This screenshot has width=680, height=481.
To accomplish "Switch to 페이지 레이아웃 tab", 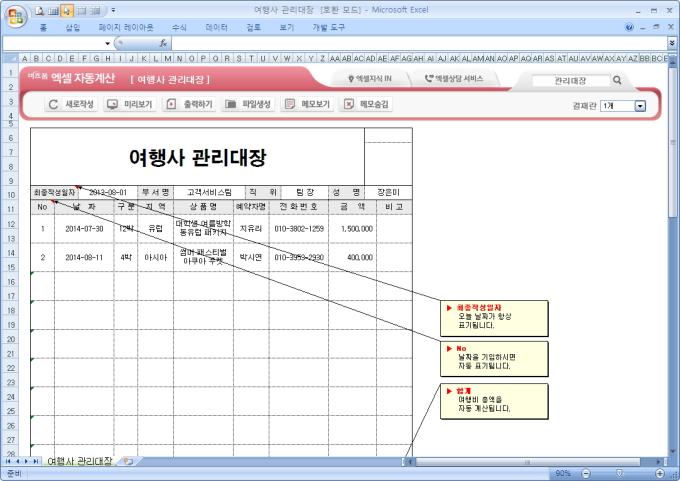I will pos(126,27).
